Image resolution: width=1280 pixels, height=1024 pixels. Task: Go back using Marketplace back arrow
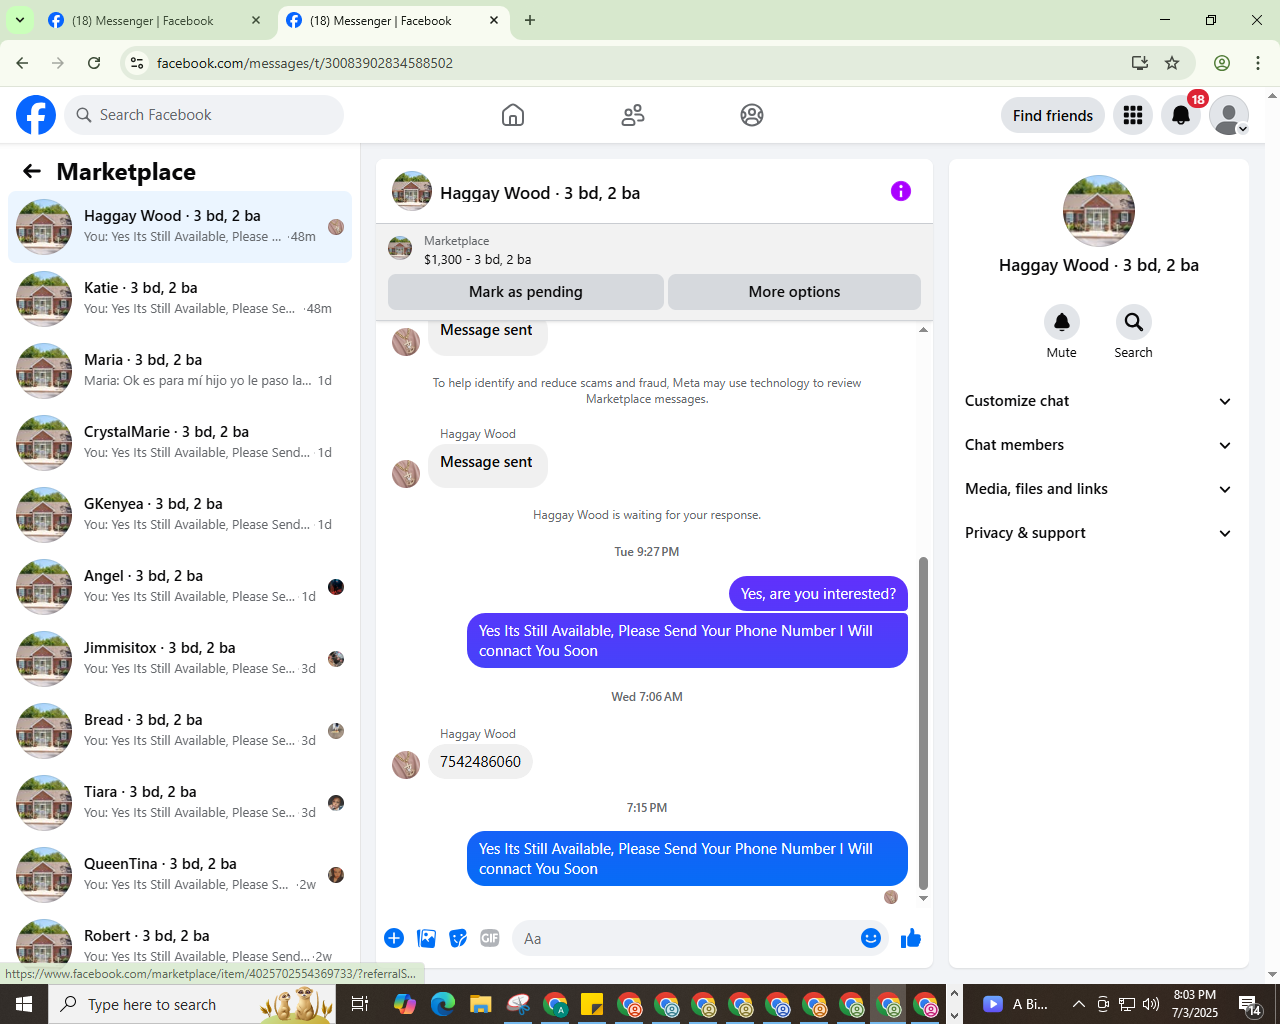click(x=32, y=171)
